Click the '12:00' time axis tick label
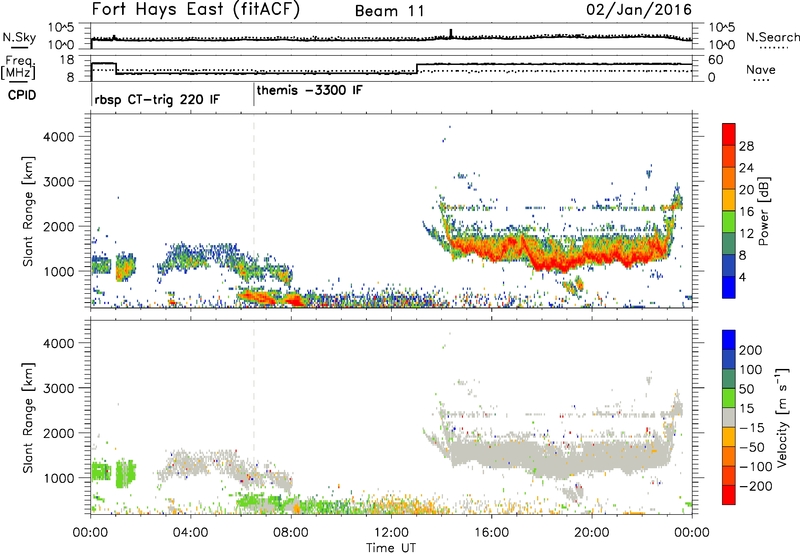Viewport: 800px width, 554px height. [391, 533]
